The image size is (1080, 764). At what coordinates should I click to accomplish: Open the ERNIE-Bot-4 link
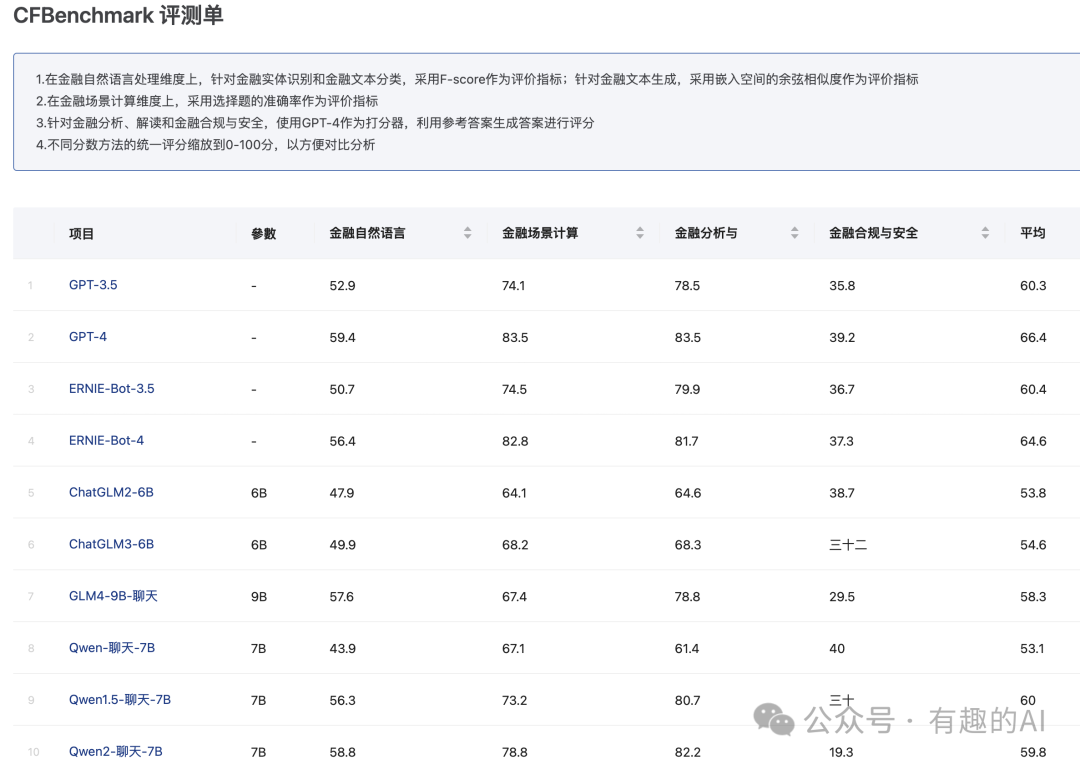(x=106, y=440)
